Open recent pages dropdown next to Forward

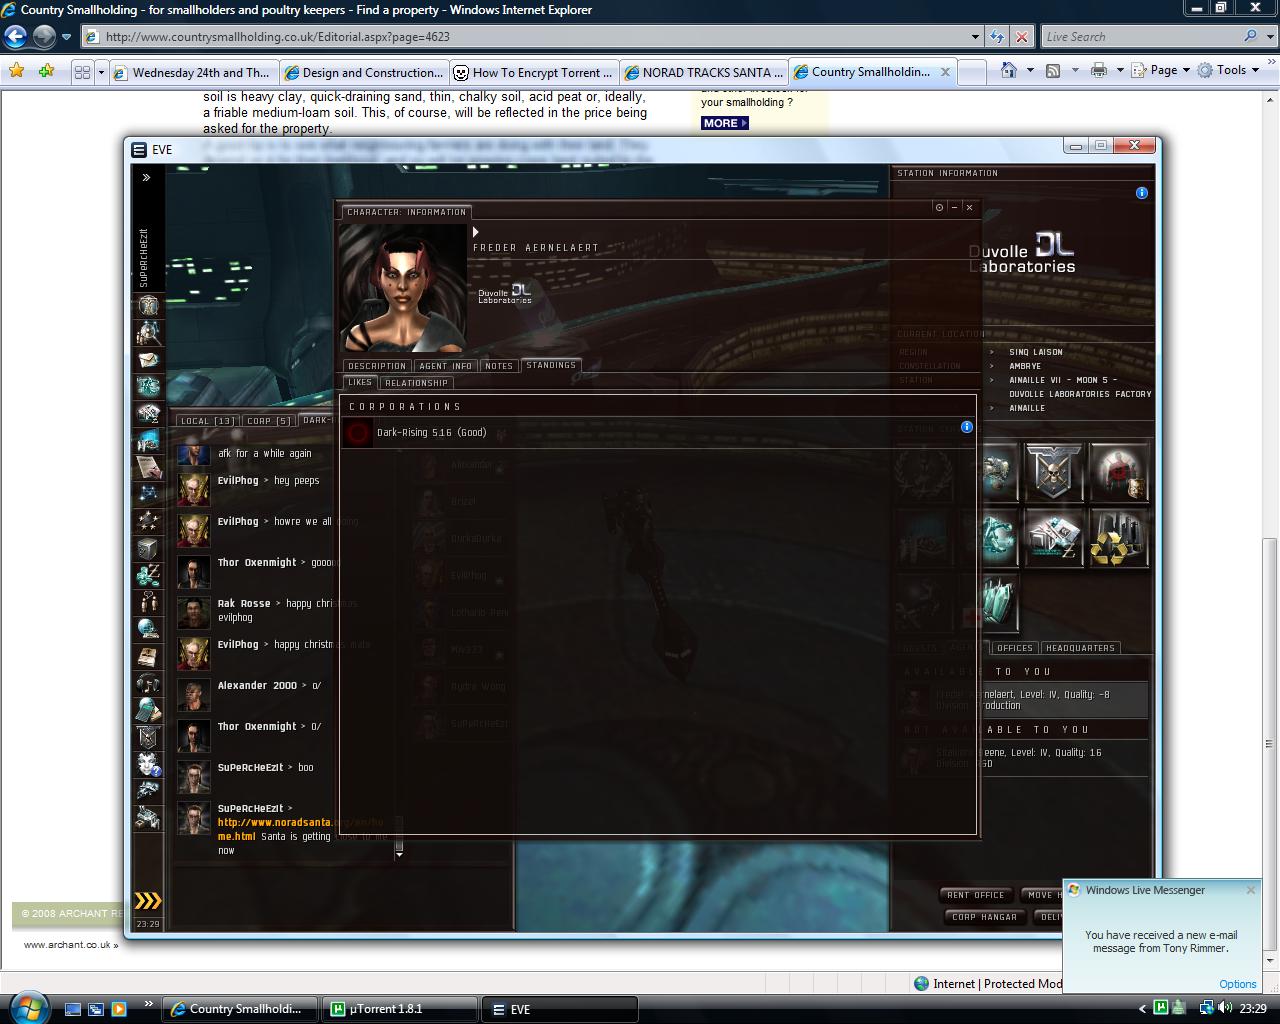coord(67,37)
